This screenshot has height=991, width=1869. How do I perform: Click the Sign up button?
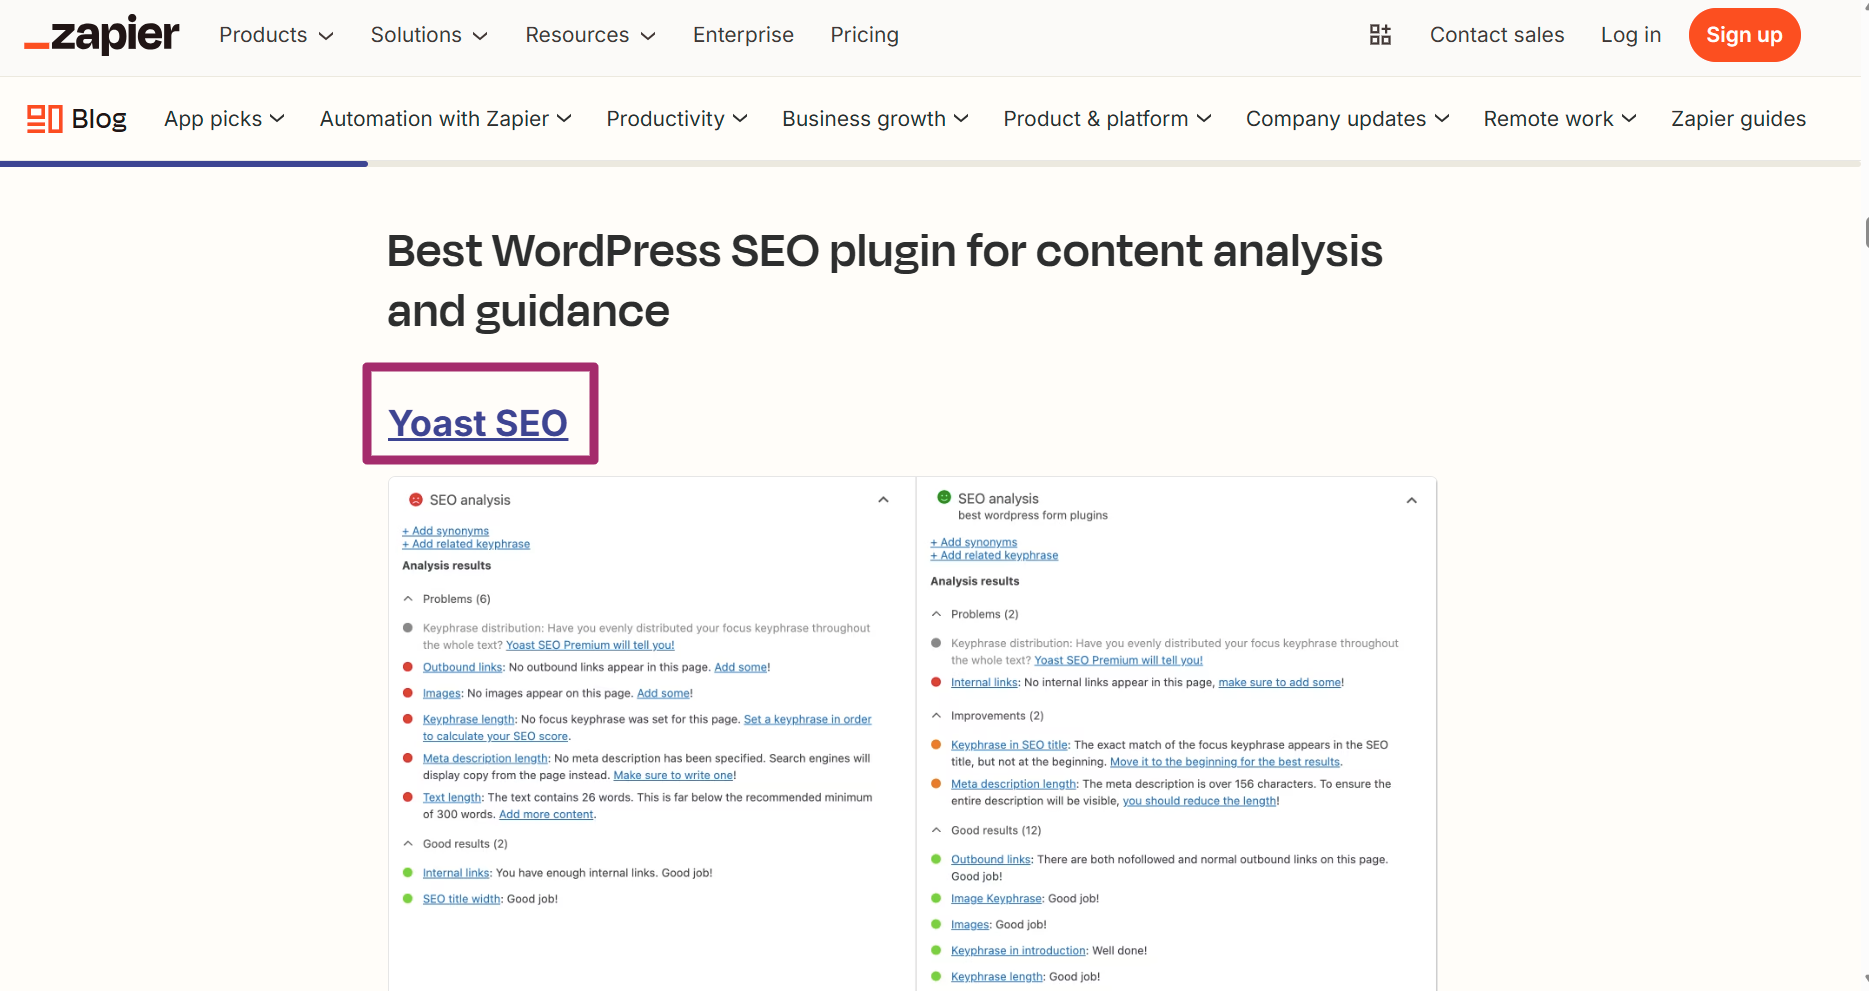pyautogui.click(x=1744, y=35)
